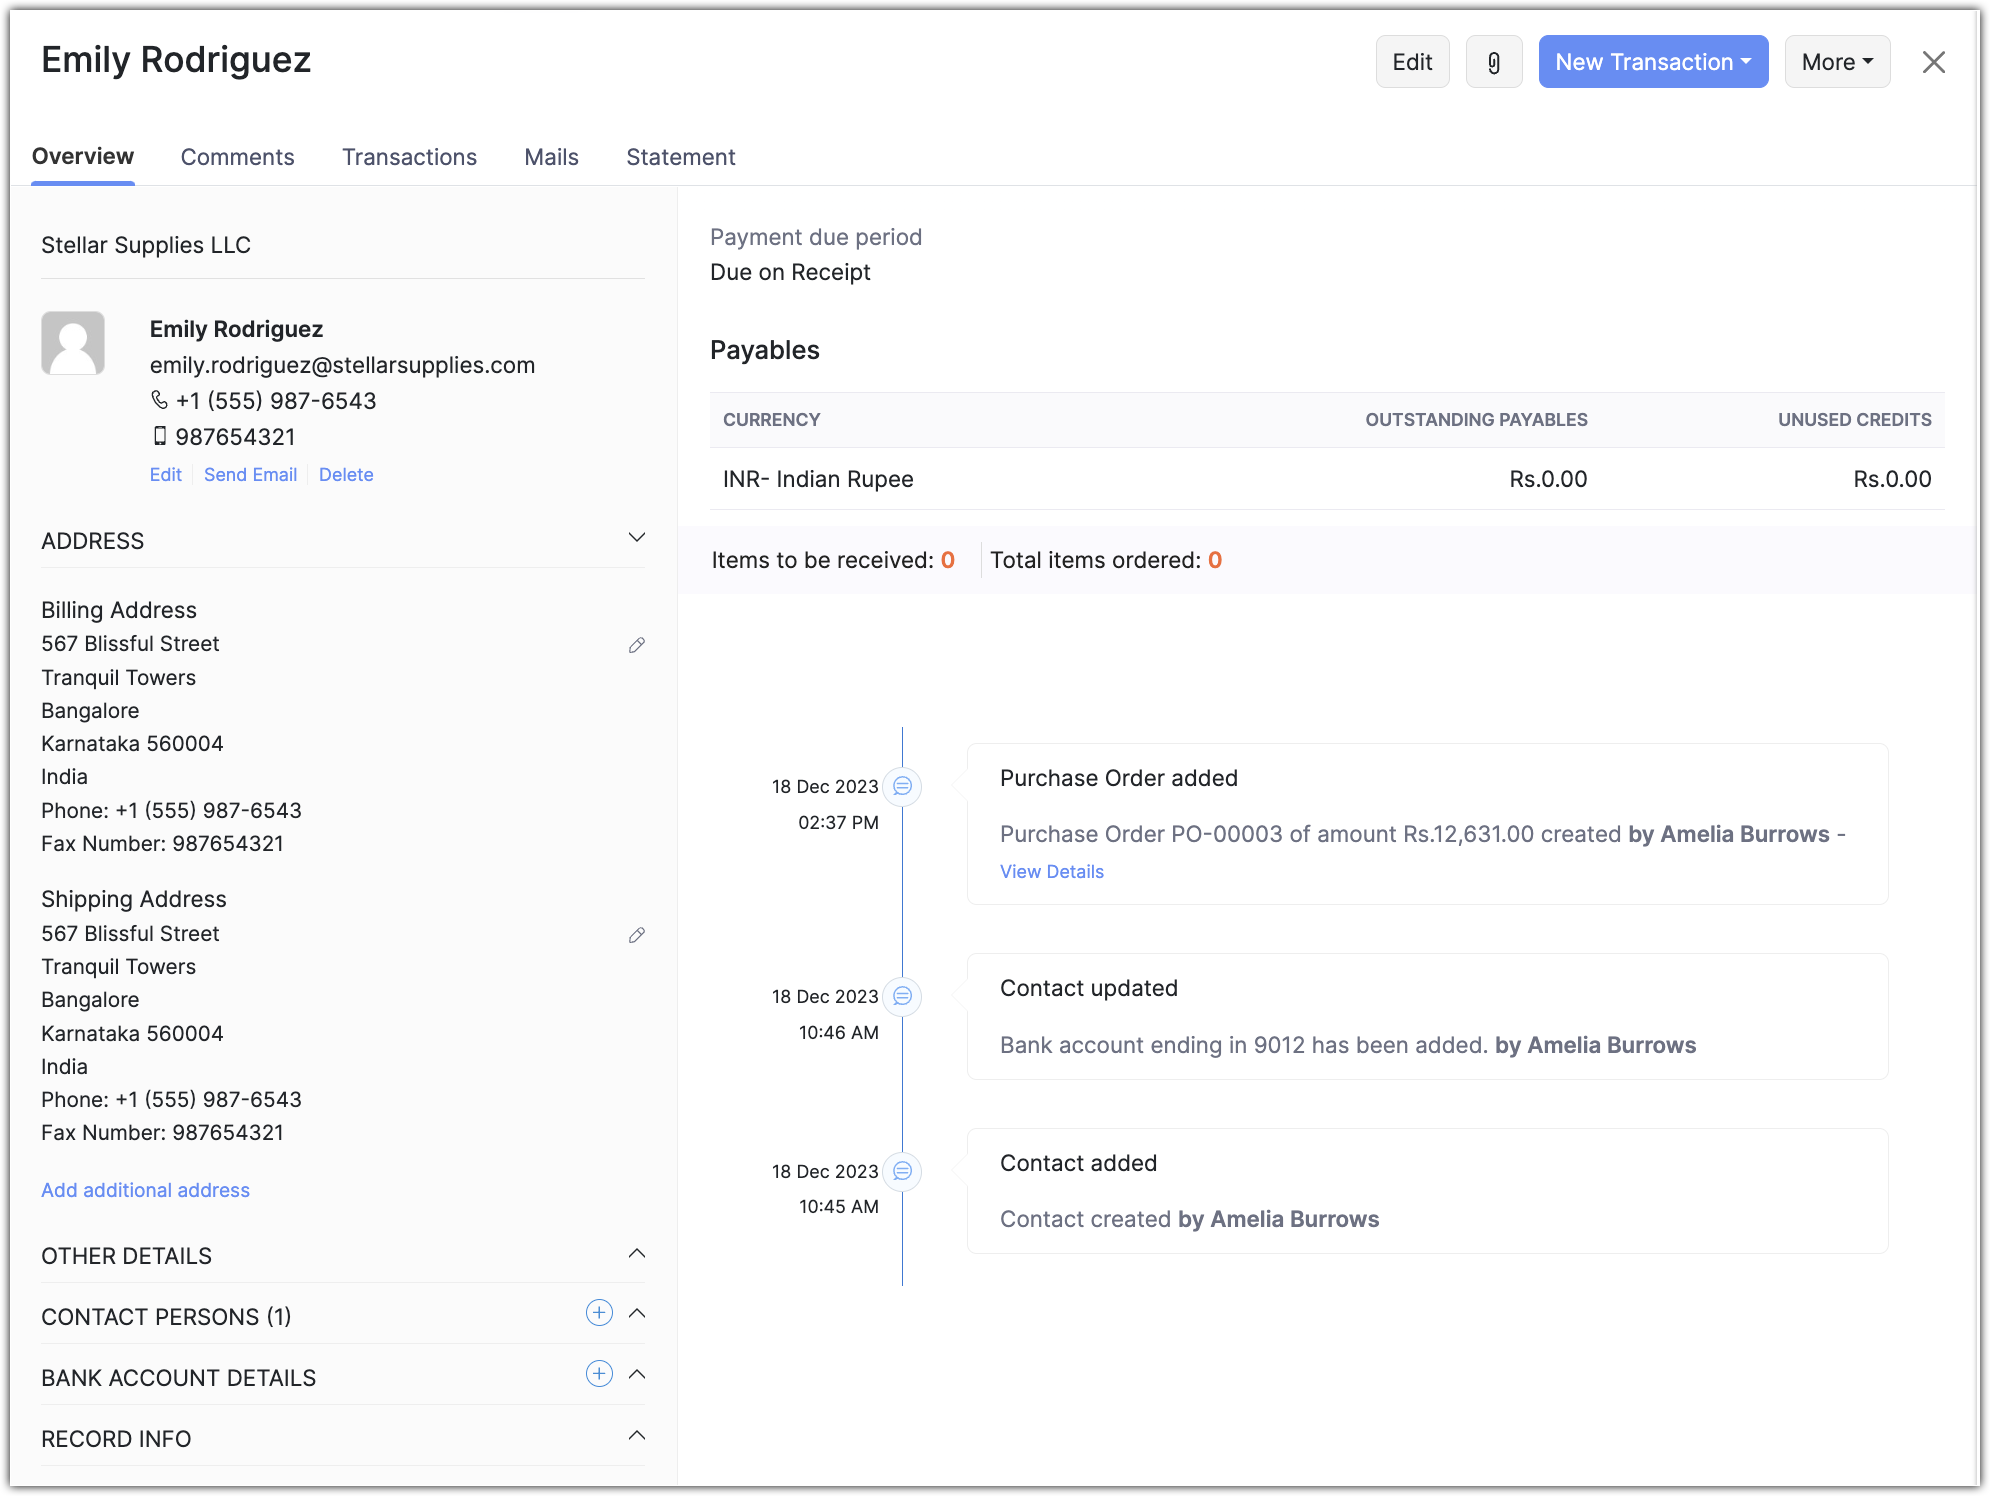
Task: Click Add additional address link
Action: pos(145,1190)
